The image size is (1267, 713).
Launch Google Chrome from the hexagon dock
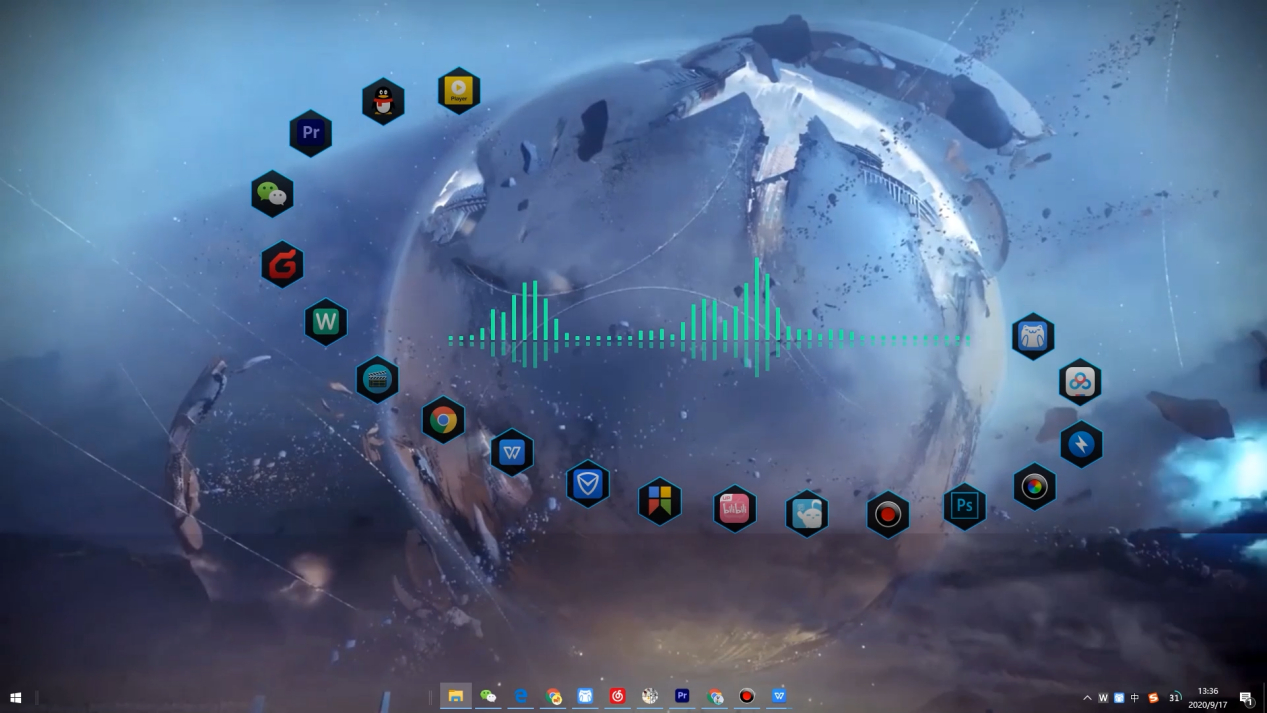pyautogui.click(x=443, y=421)
